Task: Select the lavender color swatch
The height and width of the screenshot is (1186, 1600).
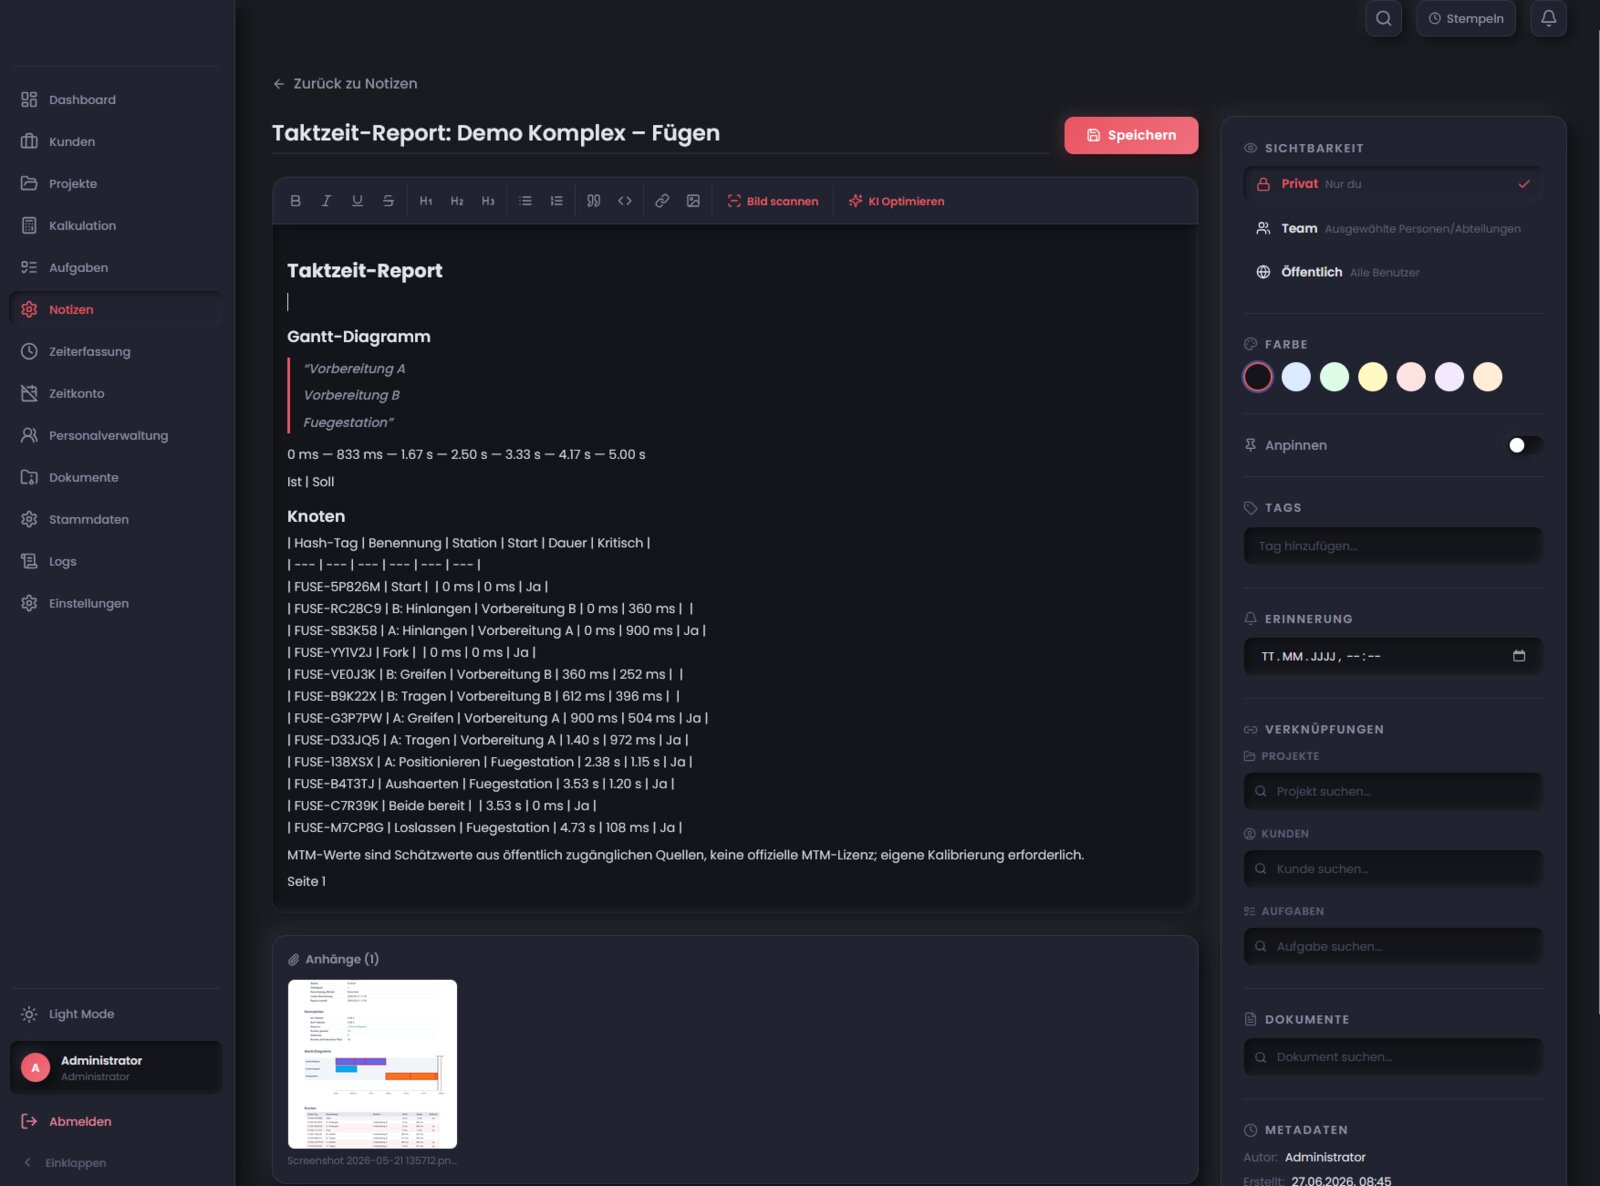Action: tap(1449, 377)
